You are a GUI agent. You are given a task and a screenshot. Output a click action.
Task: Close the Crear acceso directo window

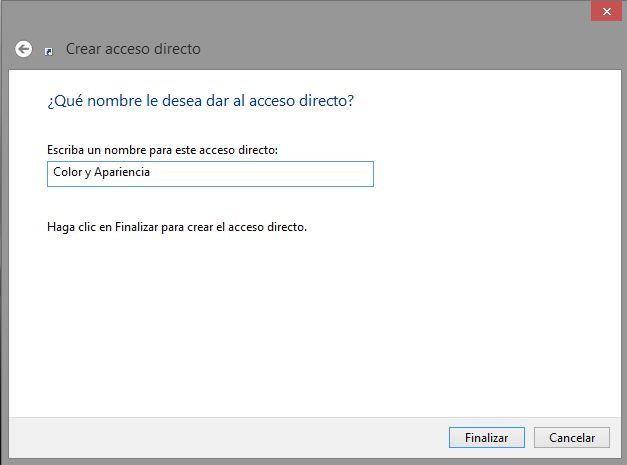pyautogui.click(x=606, y=11)
